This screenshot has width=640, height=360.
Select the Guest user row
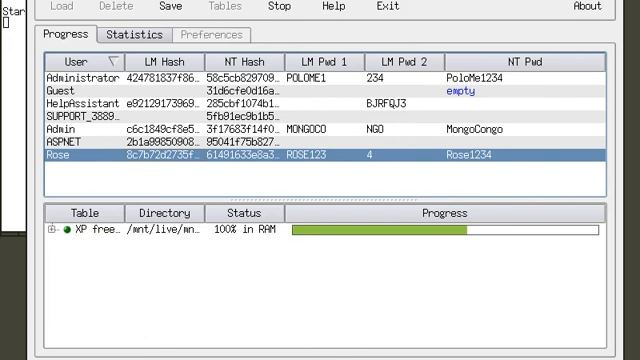pyautogui.click(x=325, y=91)
